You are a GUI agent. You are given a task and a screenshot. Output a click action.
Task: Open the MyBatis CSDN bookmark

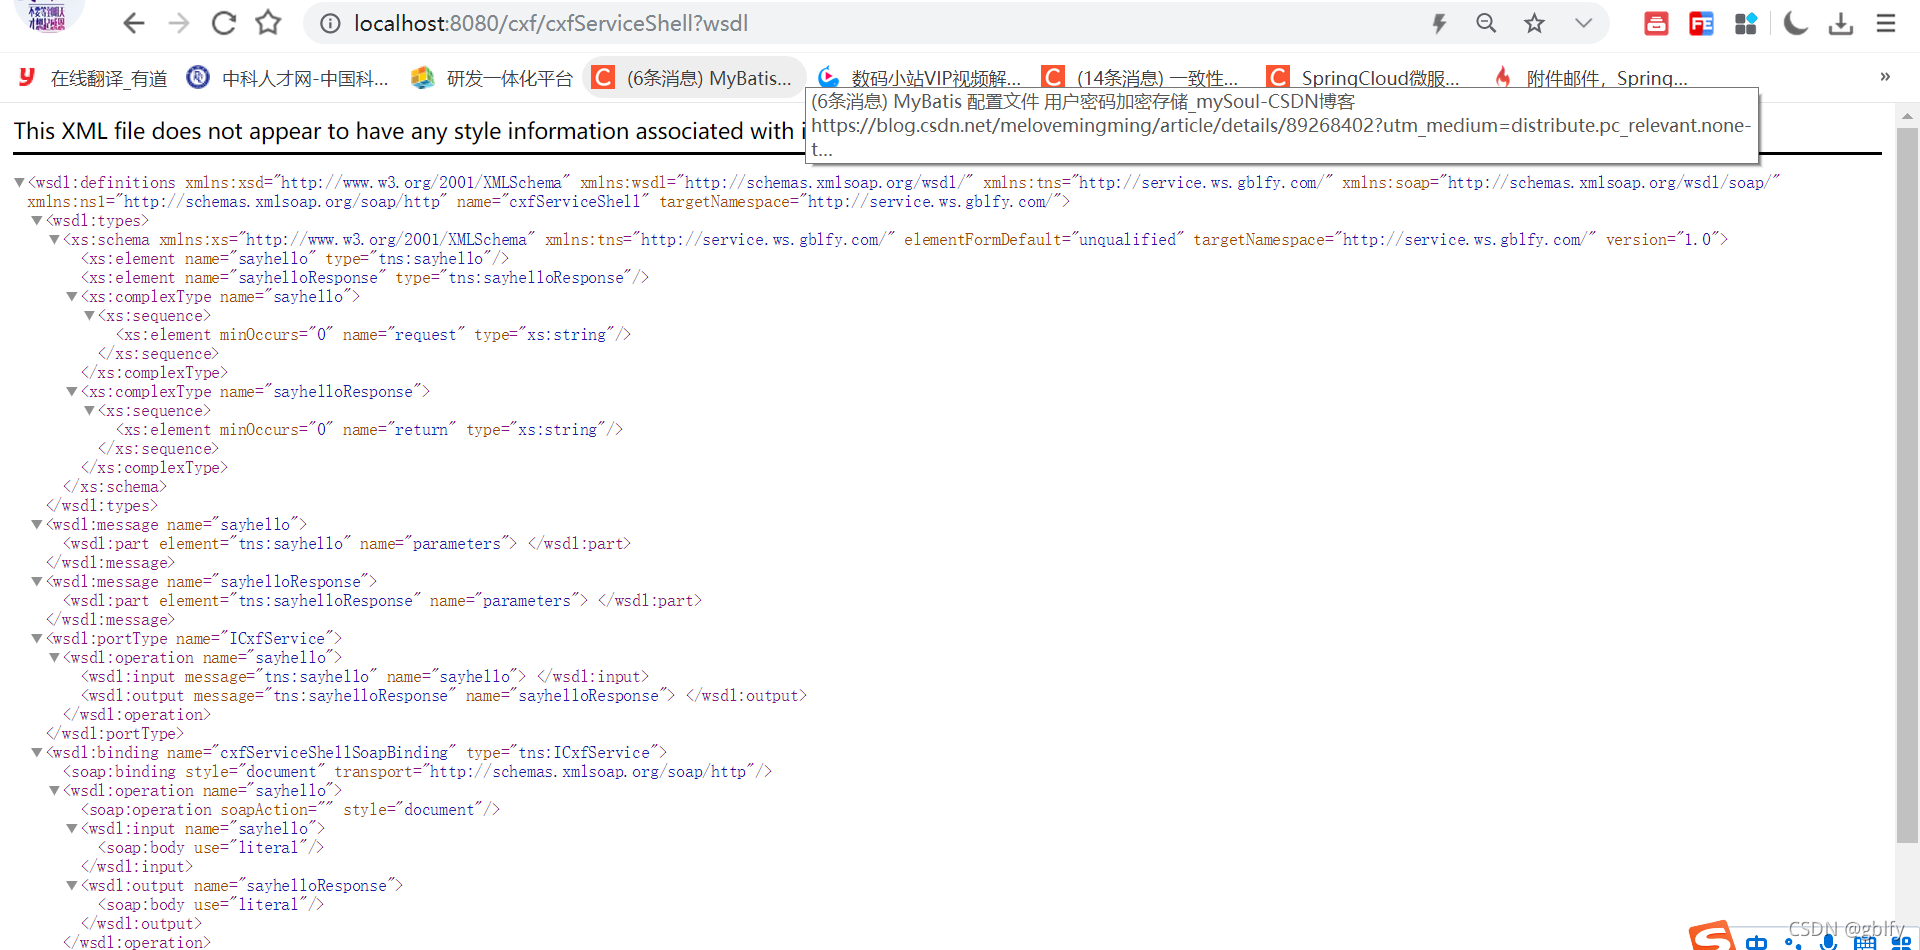(x=693, y=77)
